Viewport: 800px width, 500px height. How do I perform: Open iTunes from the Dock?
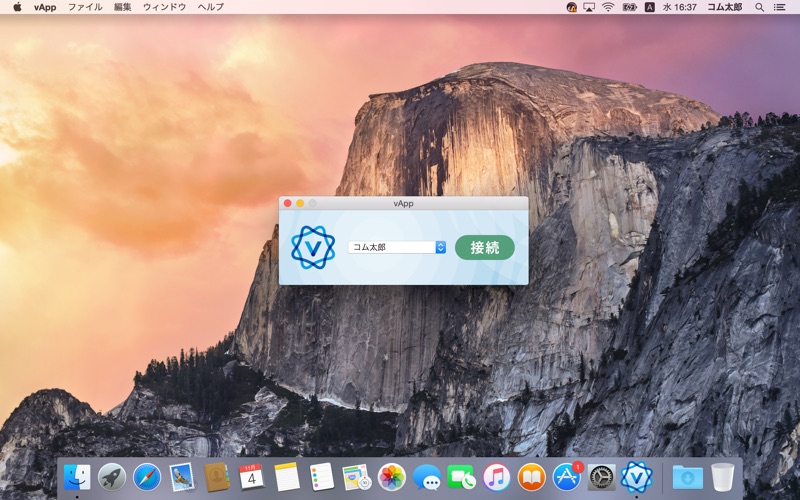point(496,478)
